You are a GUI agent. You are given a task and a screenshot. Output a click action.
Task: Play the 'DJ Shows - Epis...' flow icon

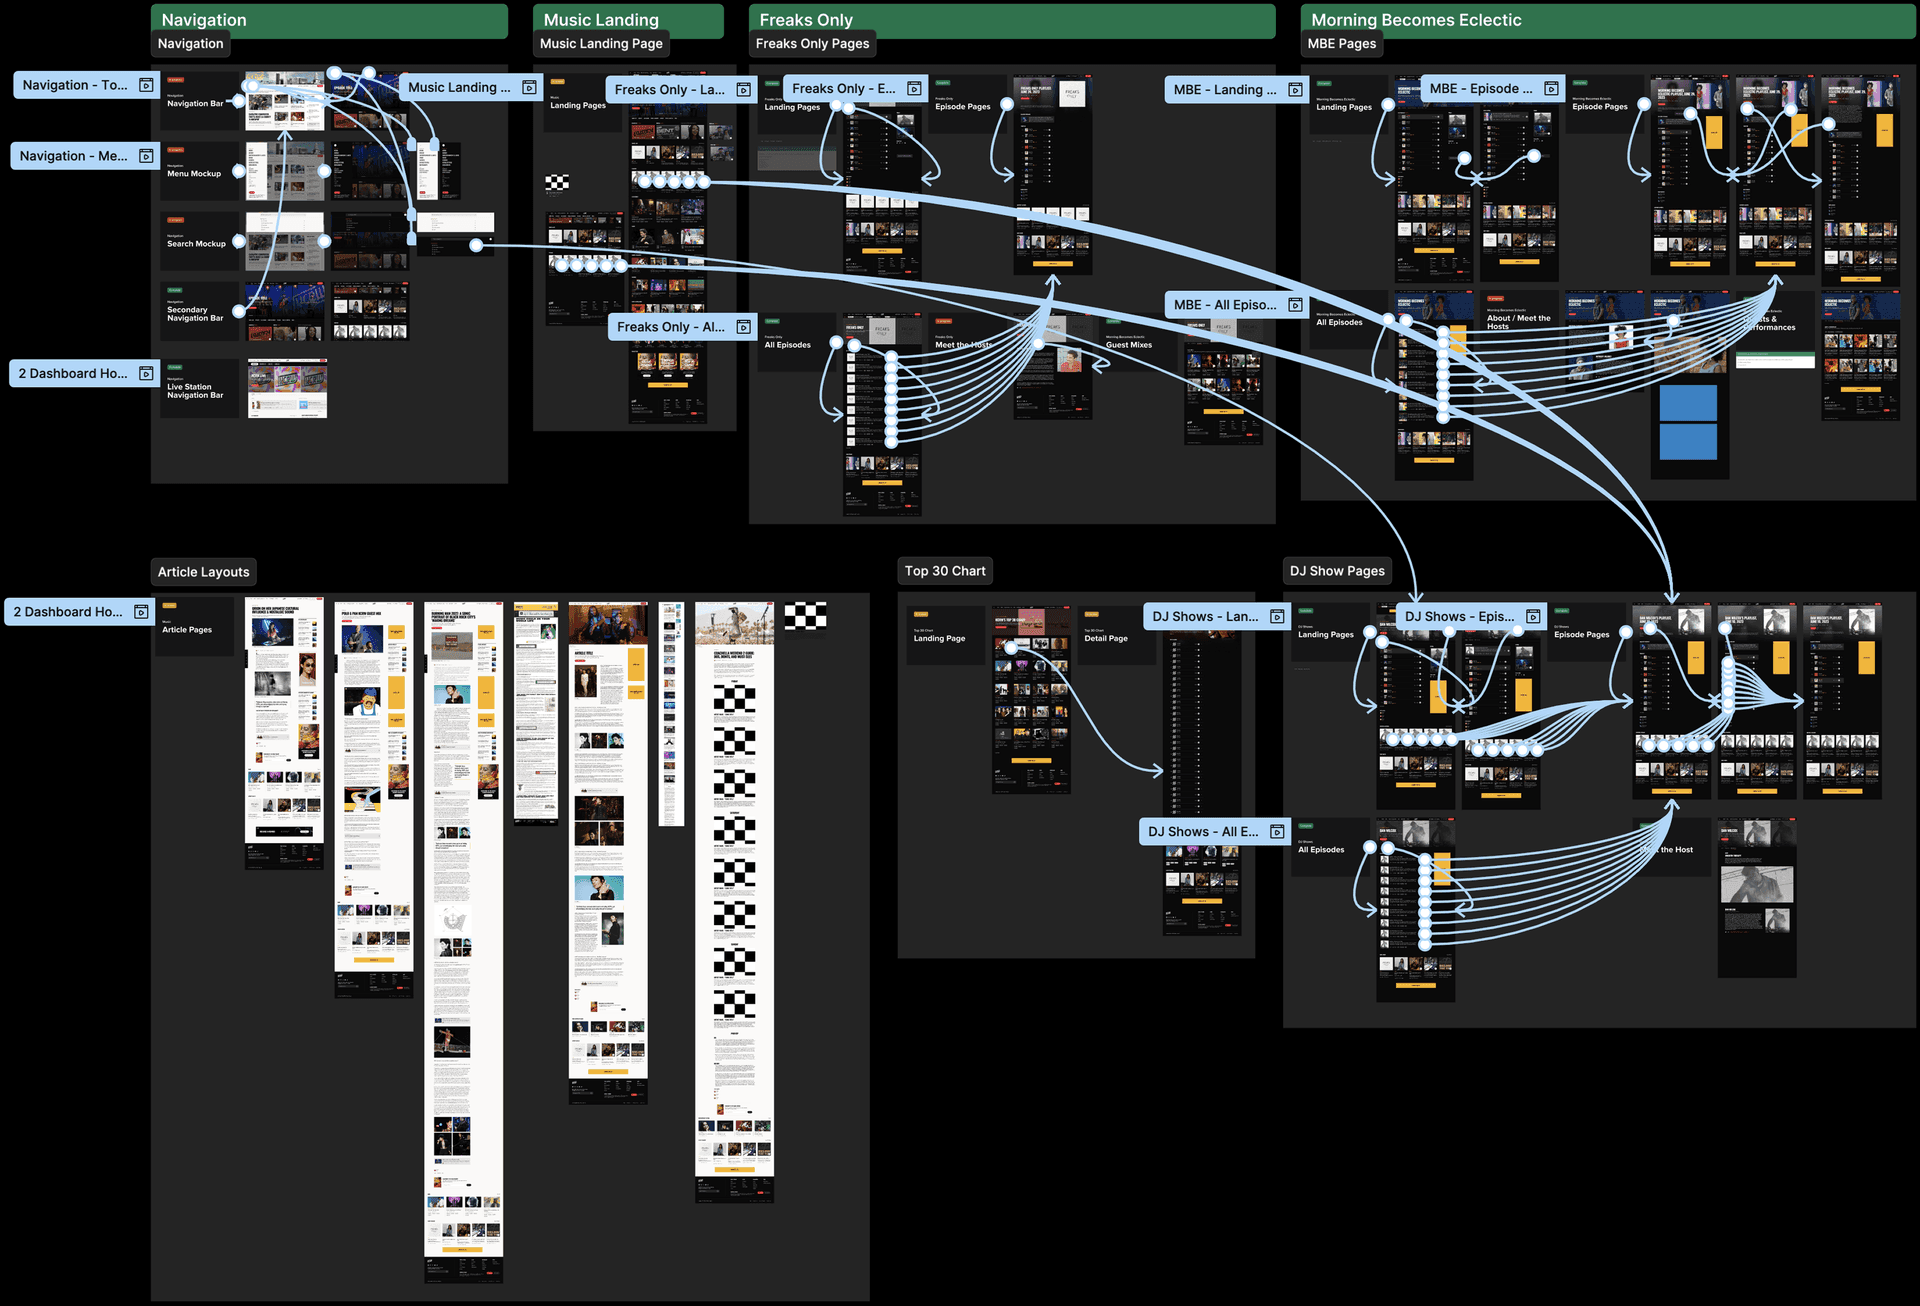pyautogui.click(x=1533, y=616)
